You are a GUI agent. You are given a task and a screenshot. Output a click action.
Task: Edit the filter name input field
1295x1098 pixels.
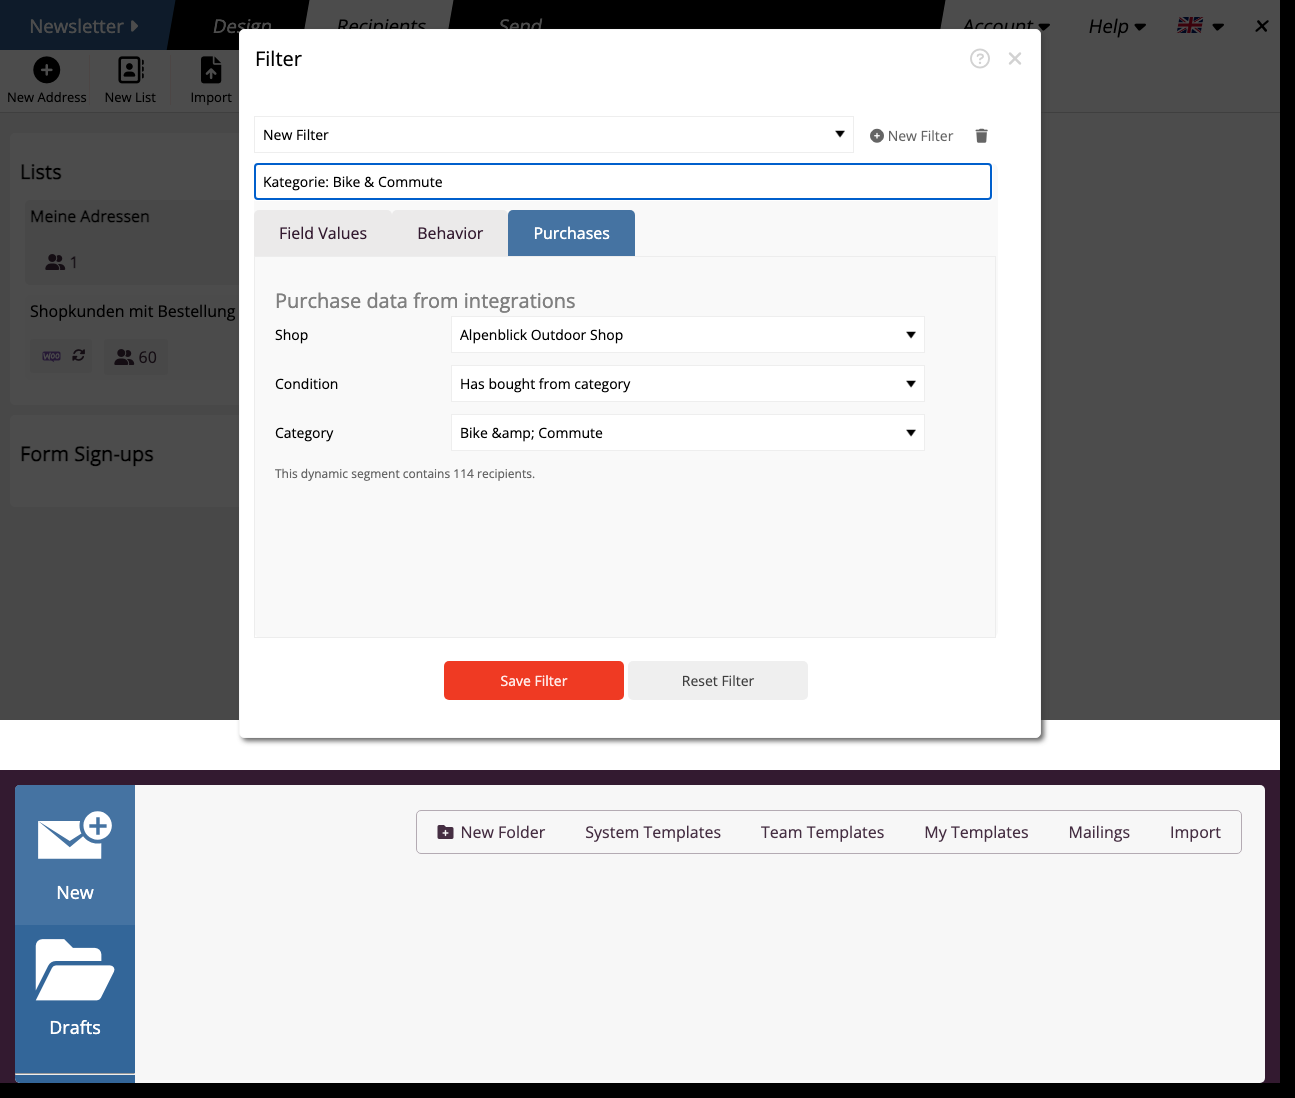coord(623,182)
